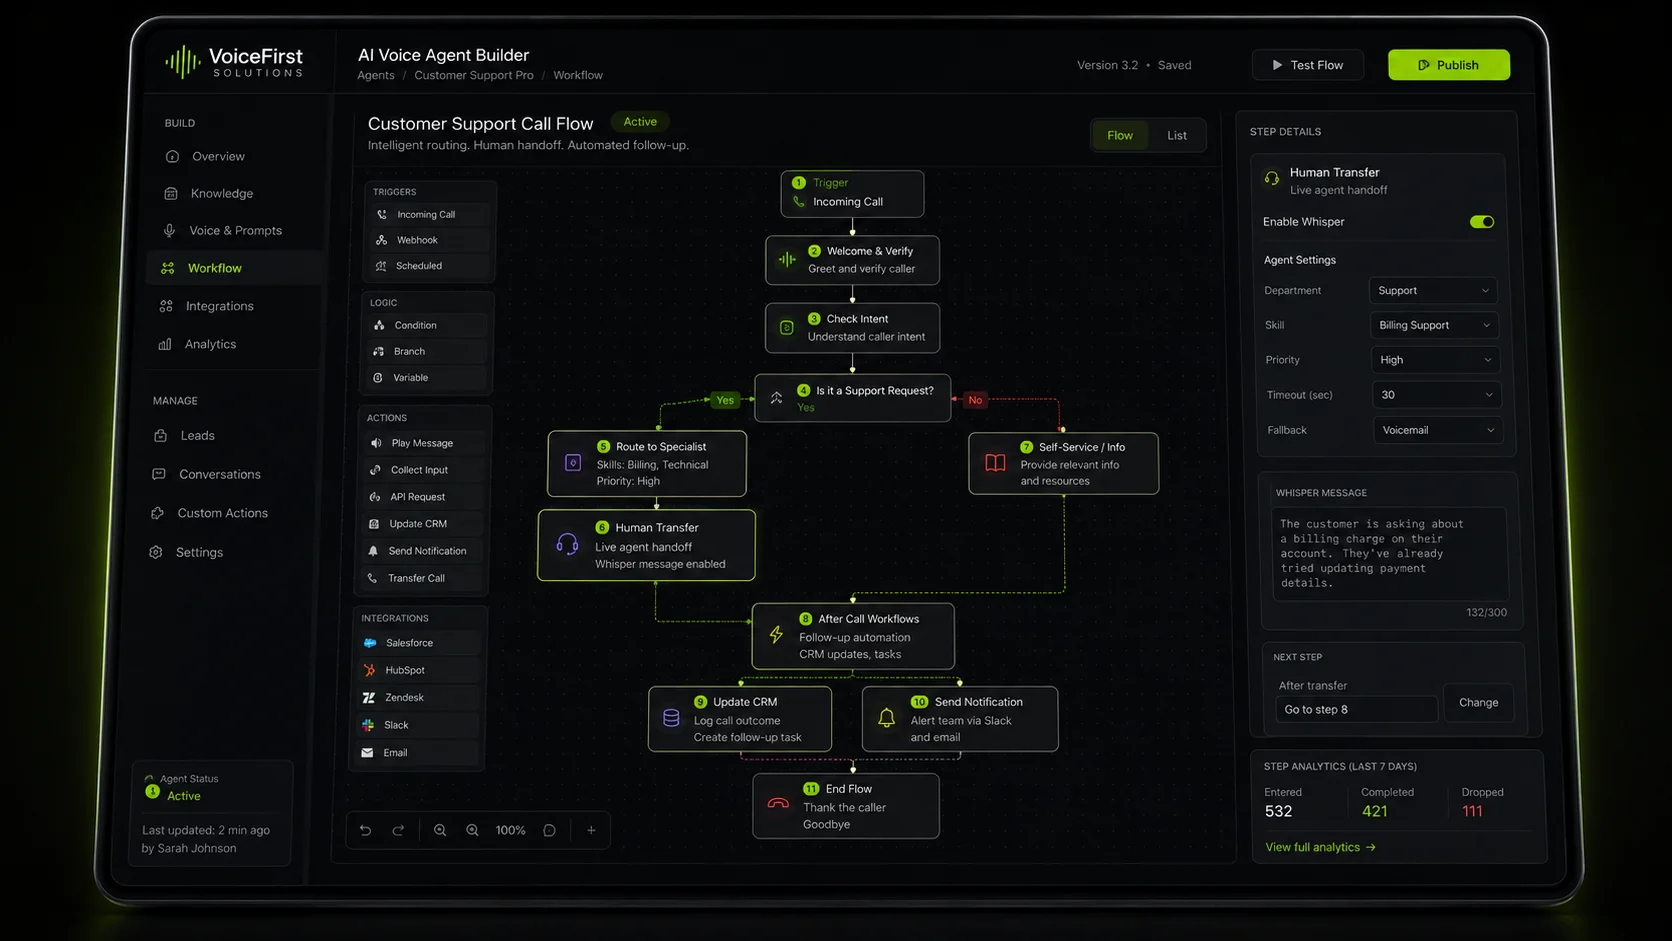Viewport: 1672px width, 941px height.
Task: Add Send Notification action from palette
Action: pos(422,551)
